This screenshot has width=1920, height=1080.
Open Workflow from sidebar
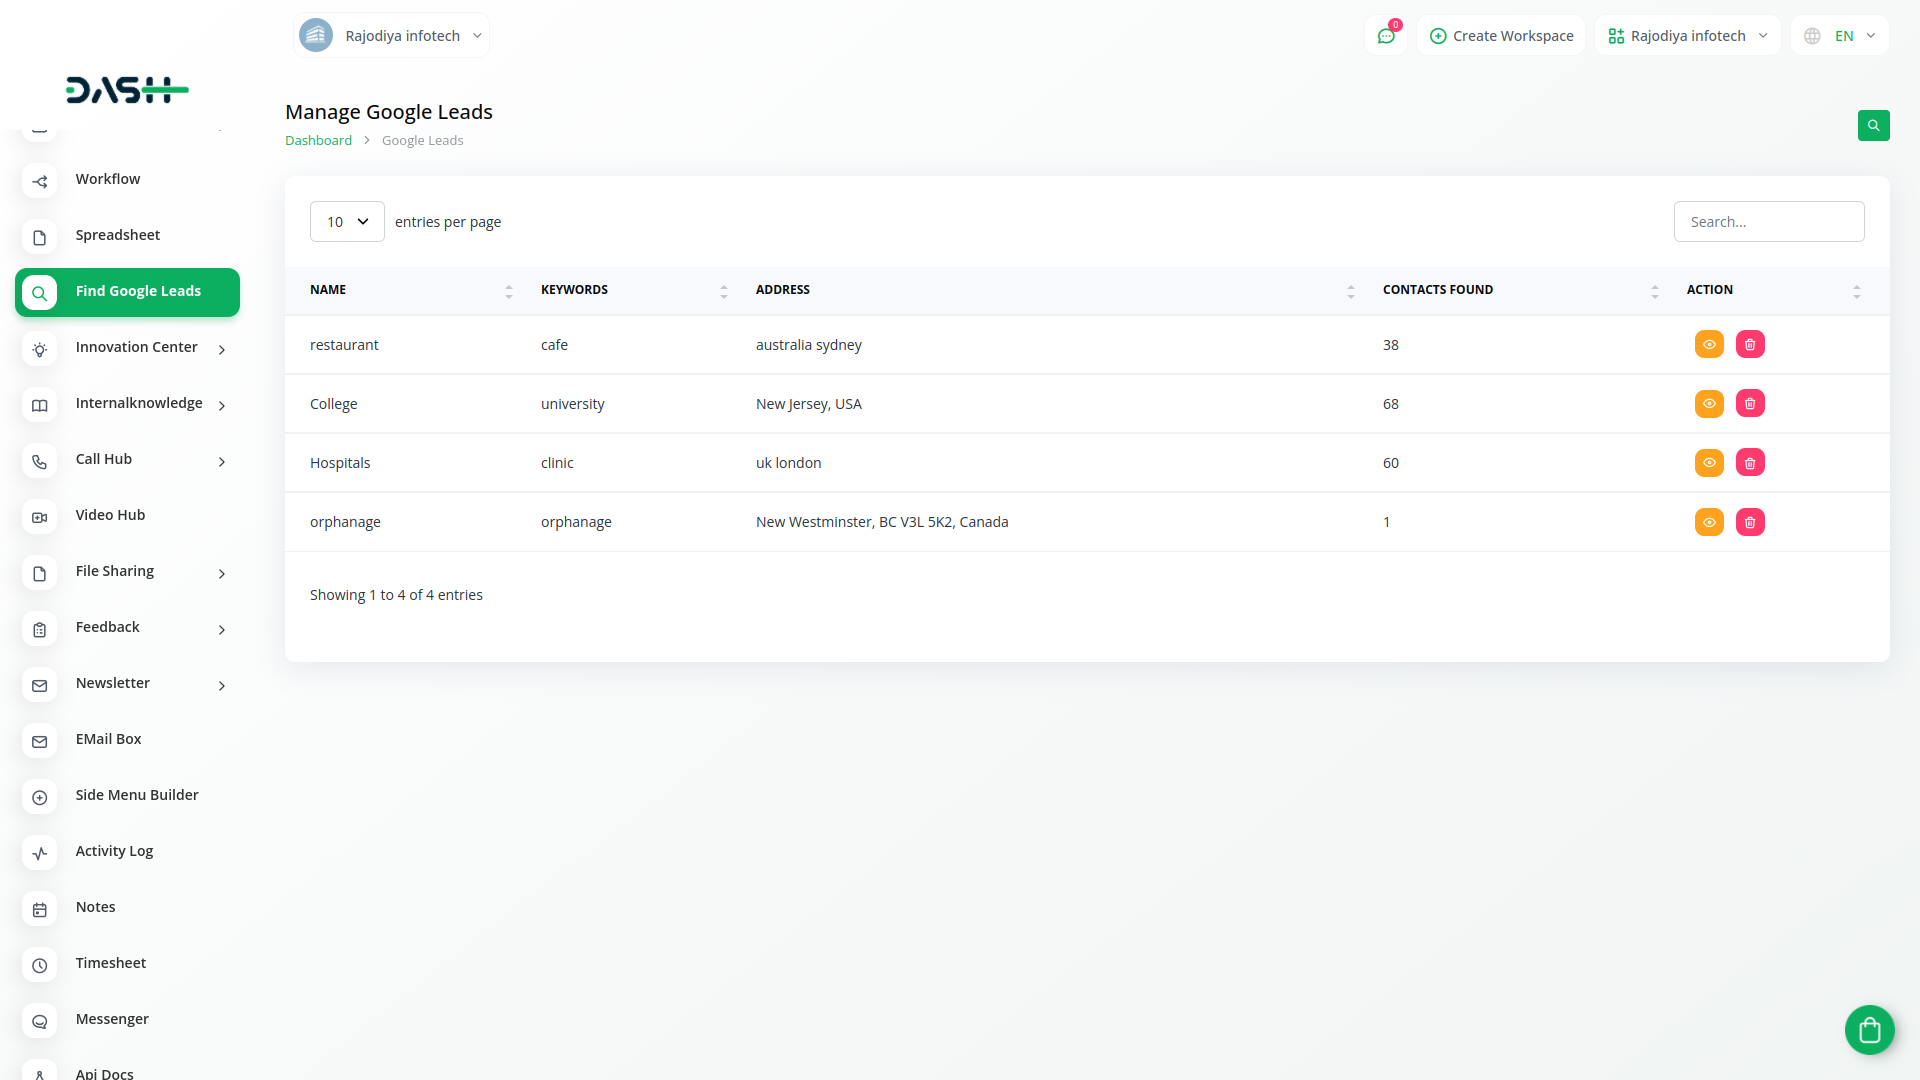tap(108, 179)
